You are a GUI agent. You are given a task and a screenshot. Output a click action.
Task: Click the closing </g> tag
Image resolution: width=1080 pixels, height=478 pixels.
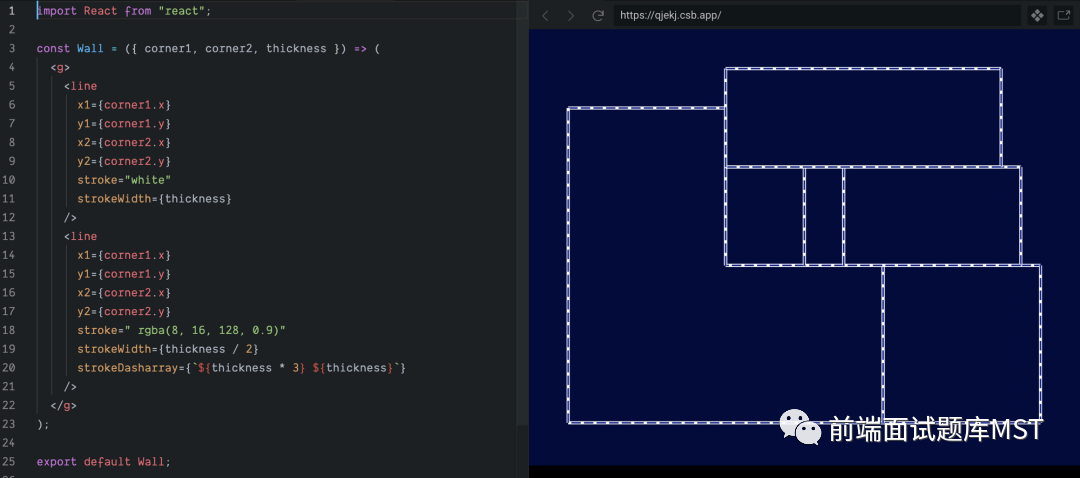tap(63, 406)
